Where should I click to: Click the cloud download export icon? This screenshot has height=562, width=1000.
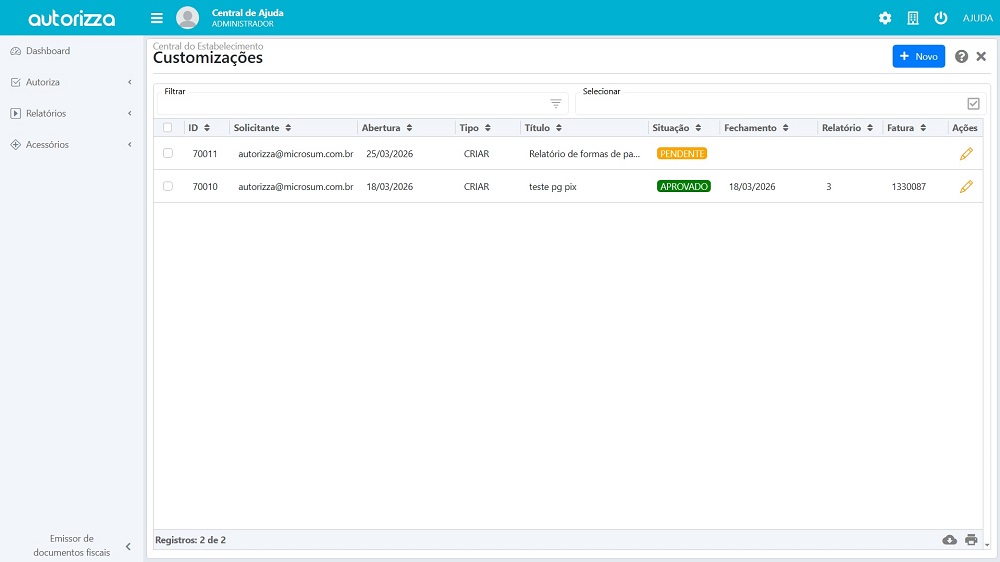(949, 540)
